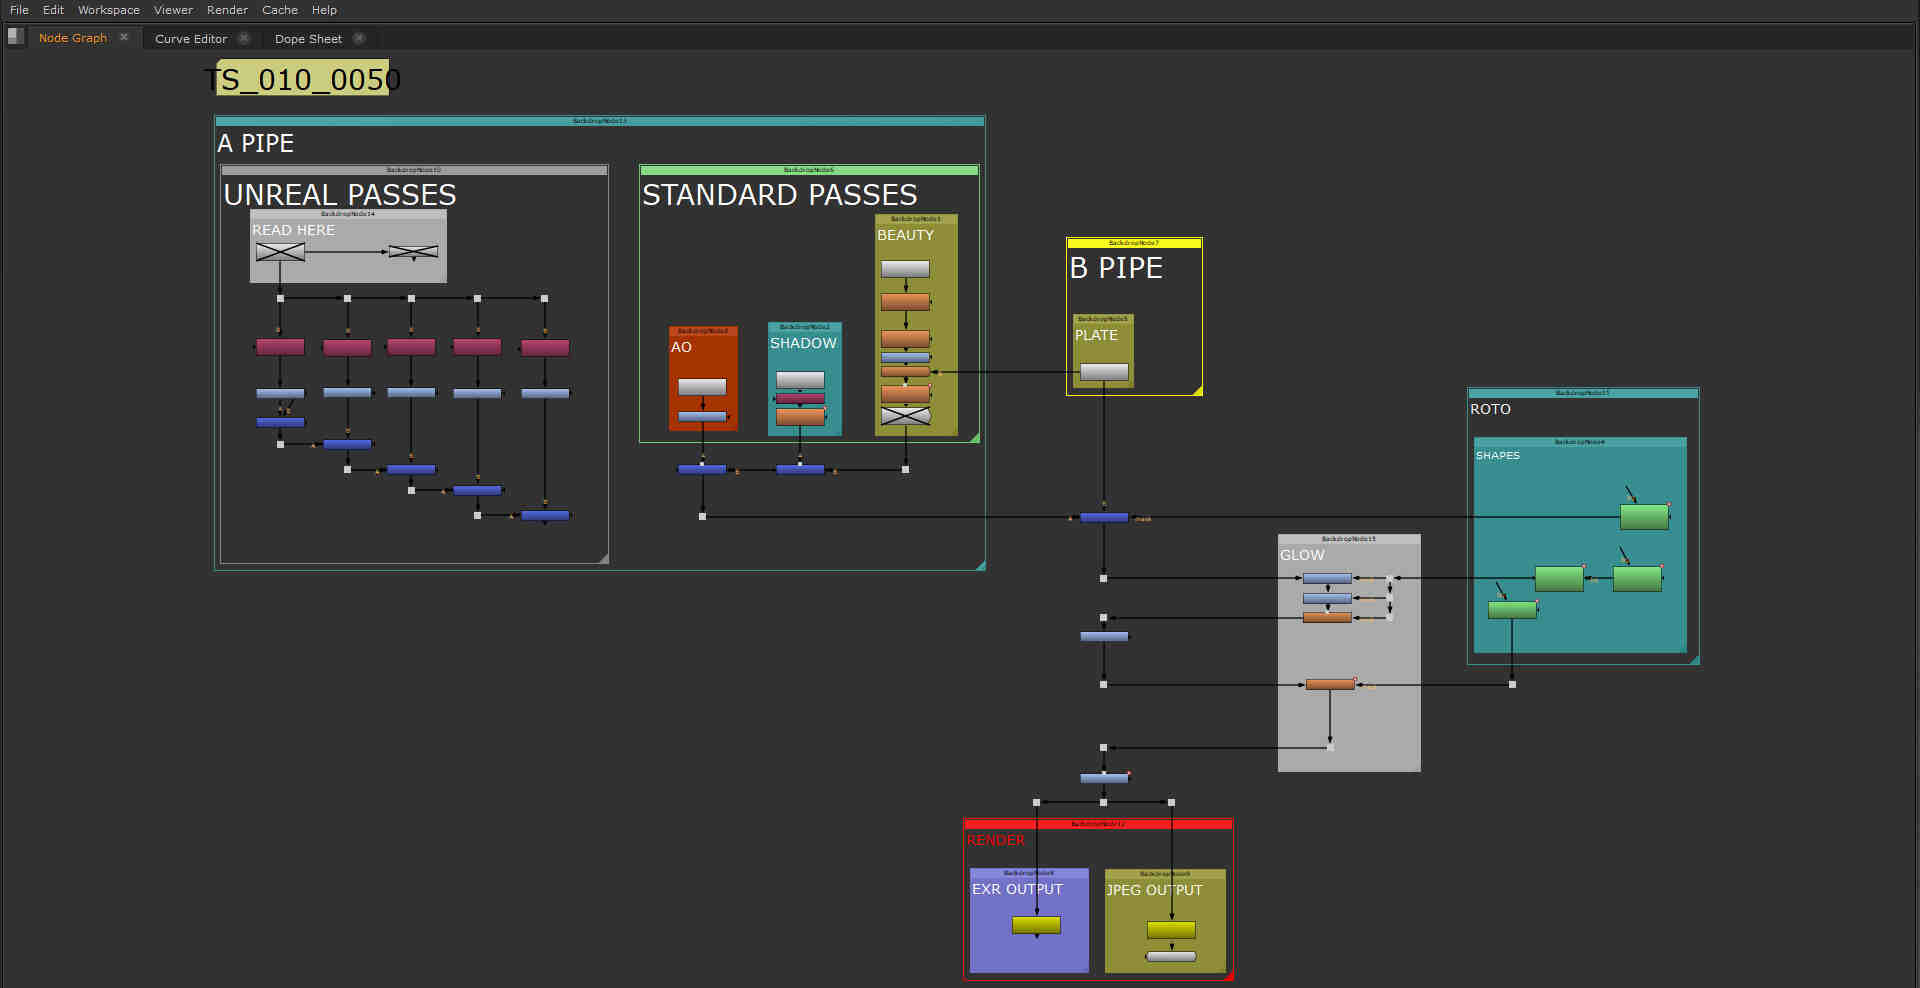The width and height of the screenshot is (1920, 988).
Task: Switch to the Curve Editor tab
Action: click(191, 39)
